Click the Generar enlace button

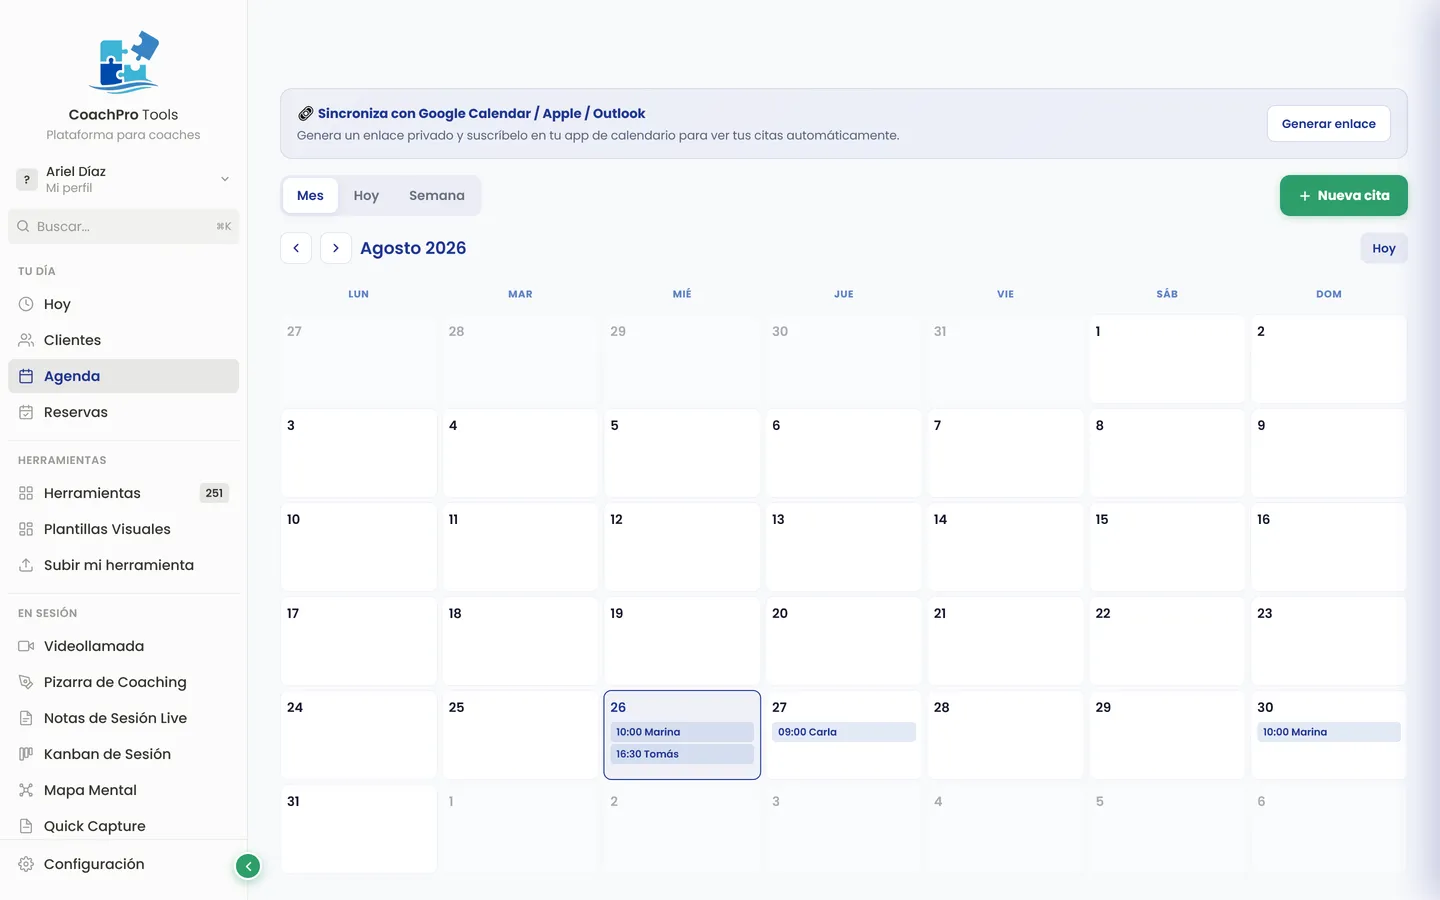tap(1329, 124)
